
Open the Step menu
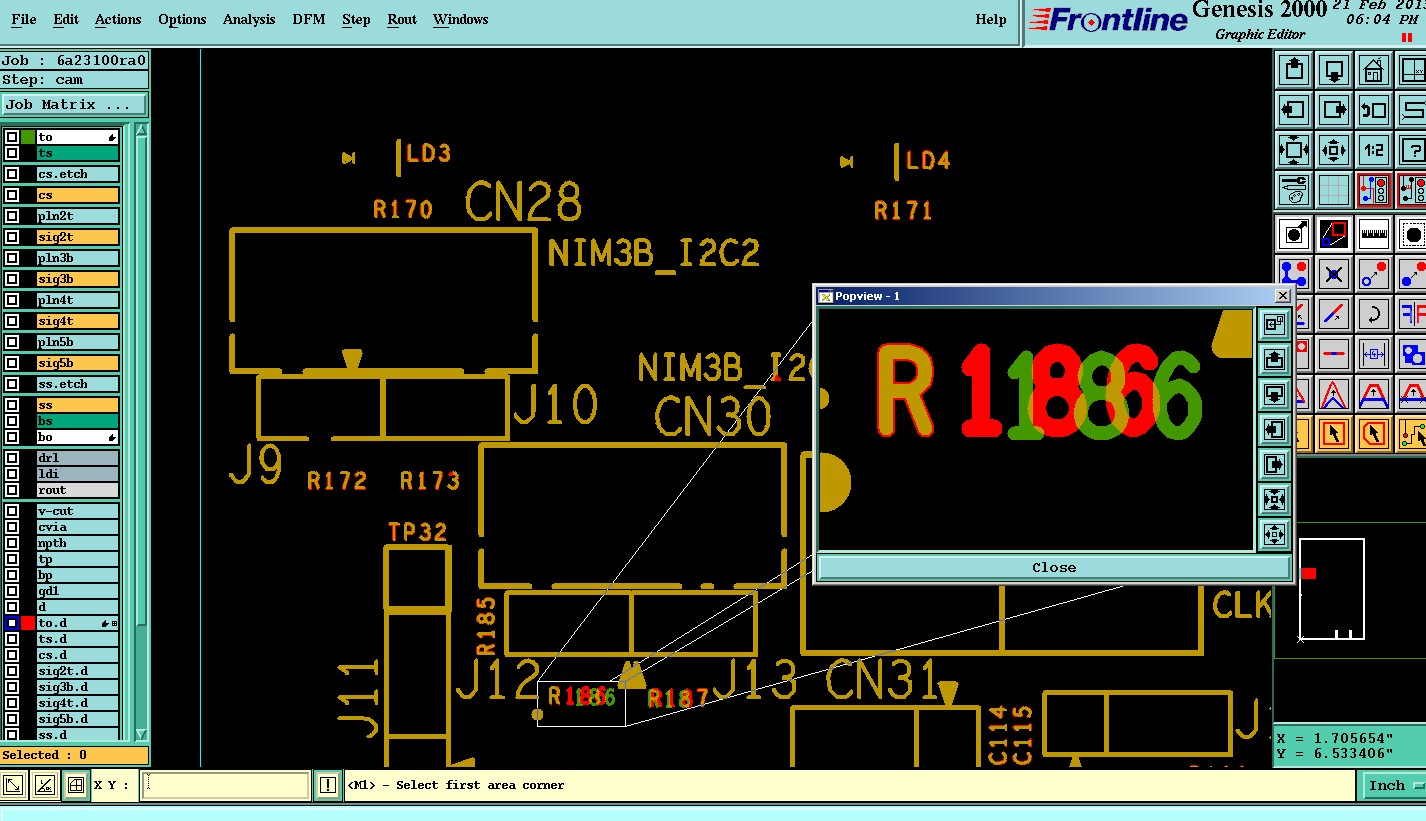(x=356, y=19)
